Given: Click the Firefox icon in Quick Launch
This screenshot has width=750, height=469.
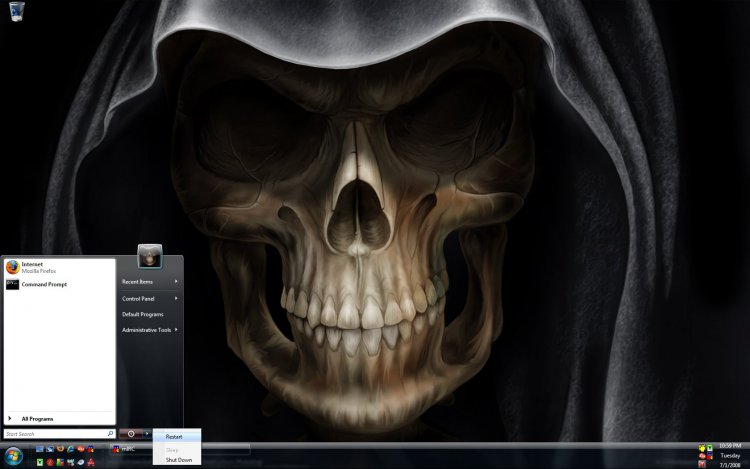Looking at the screenshot, I should click(x=60, y=449).
